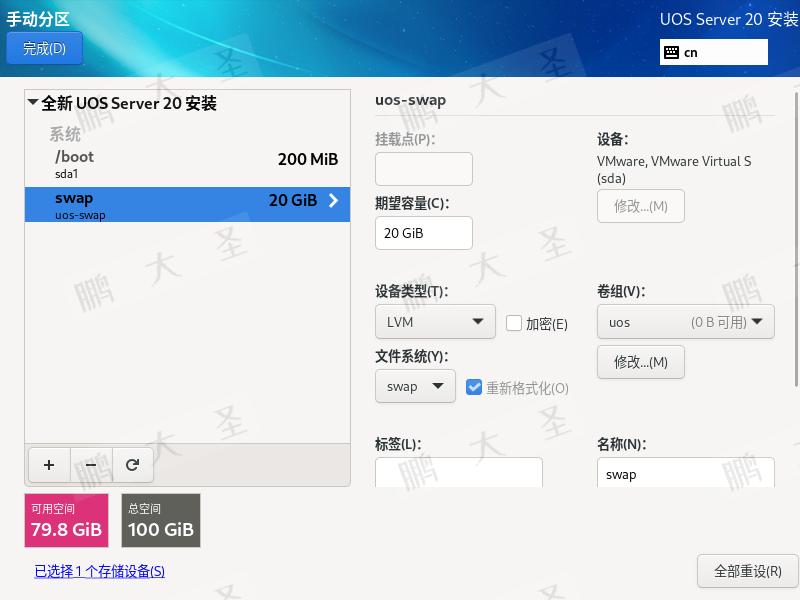Click the 标签(L) label input field
The height and width of the screenshot is (600, 800).
459,472
